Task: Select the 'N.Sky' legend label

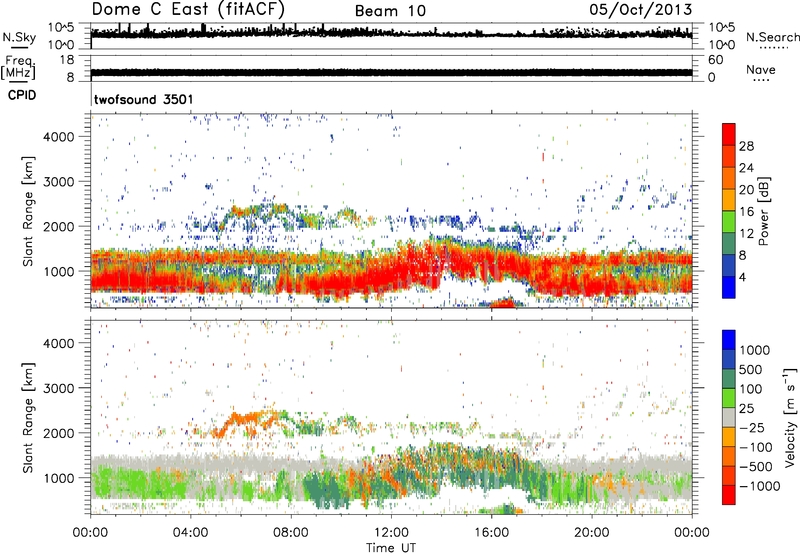Action: (19, 37)
